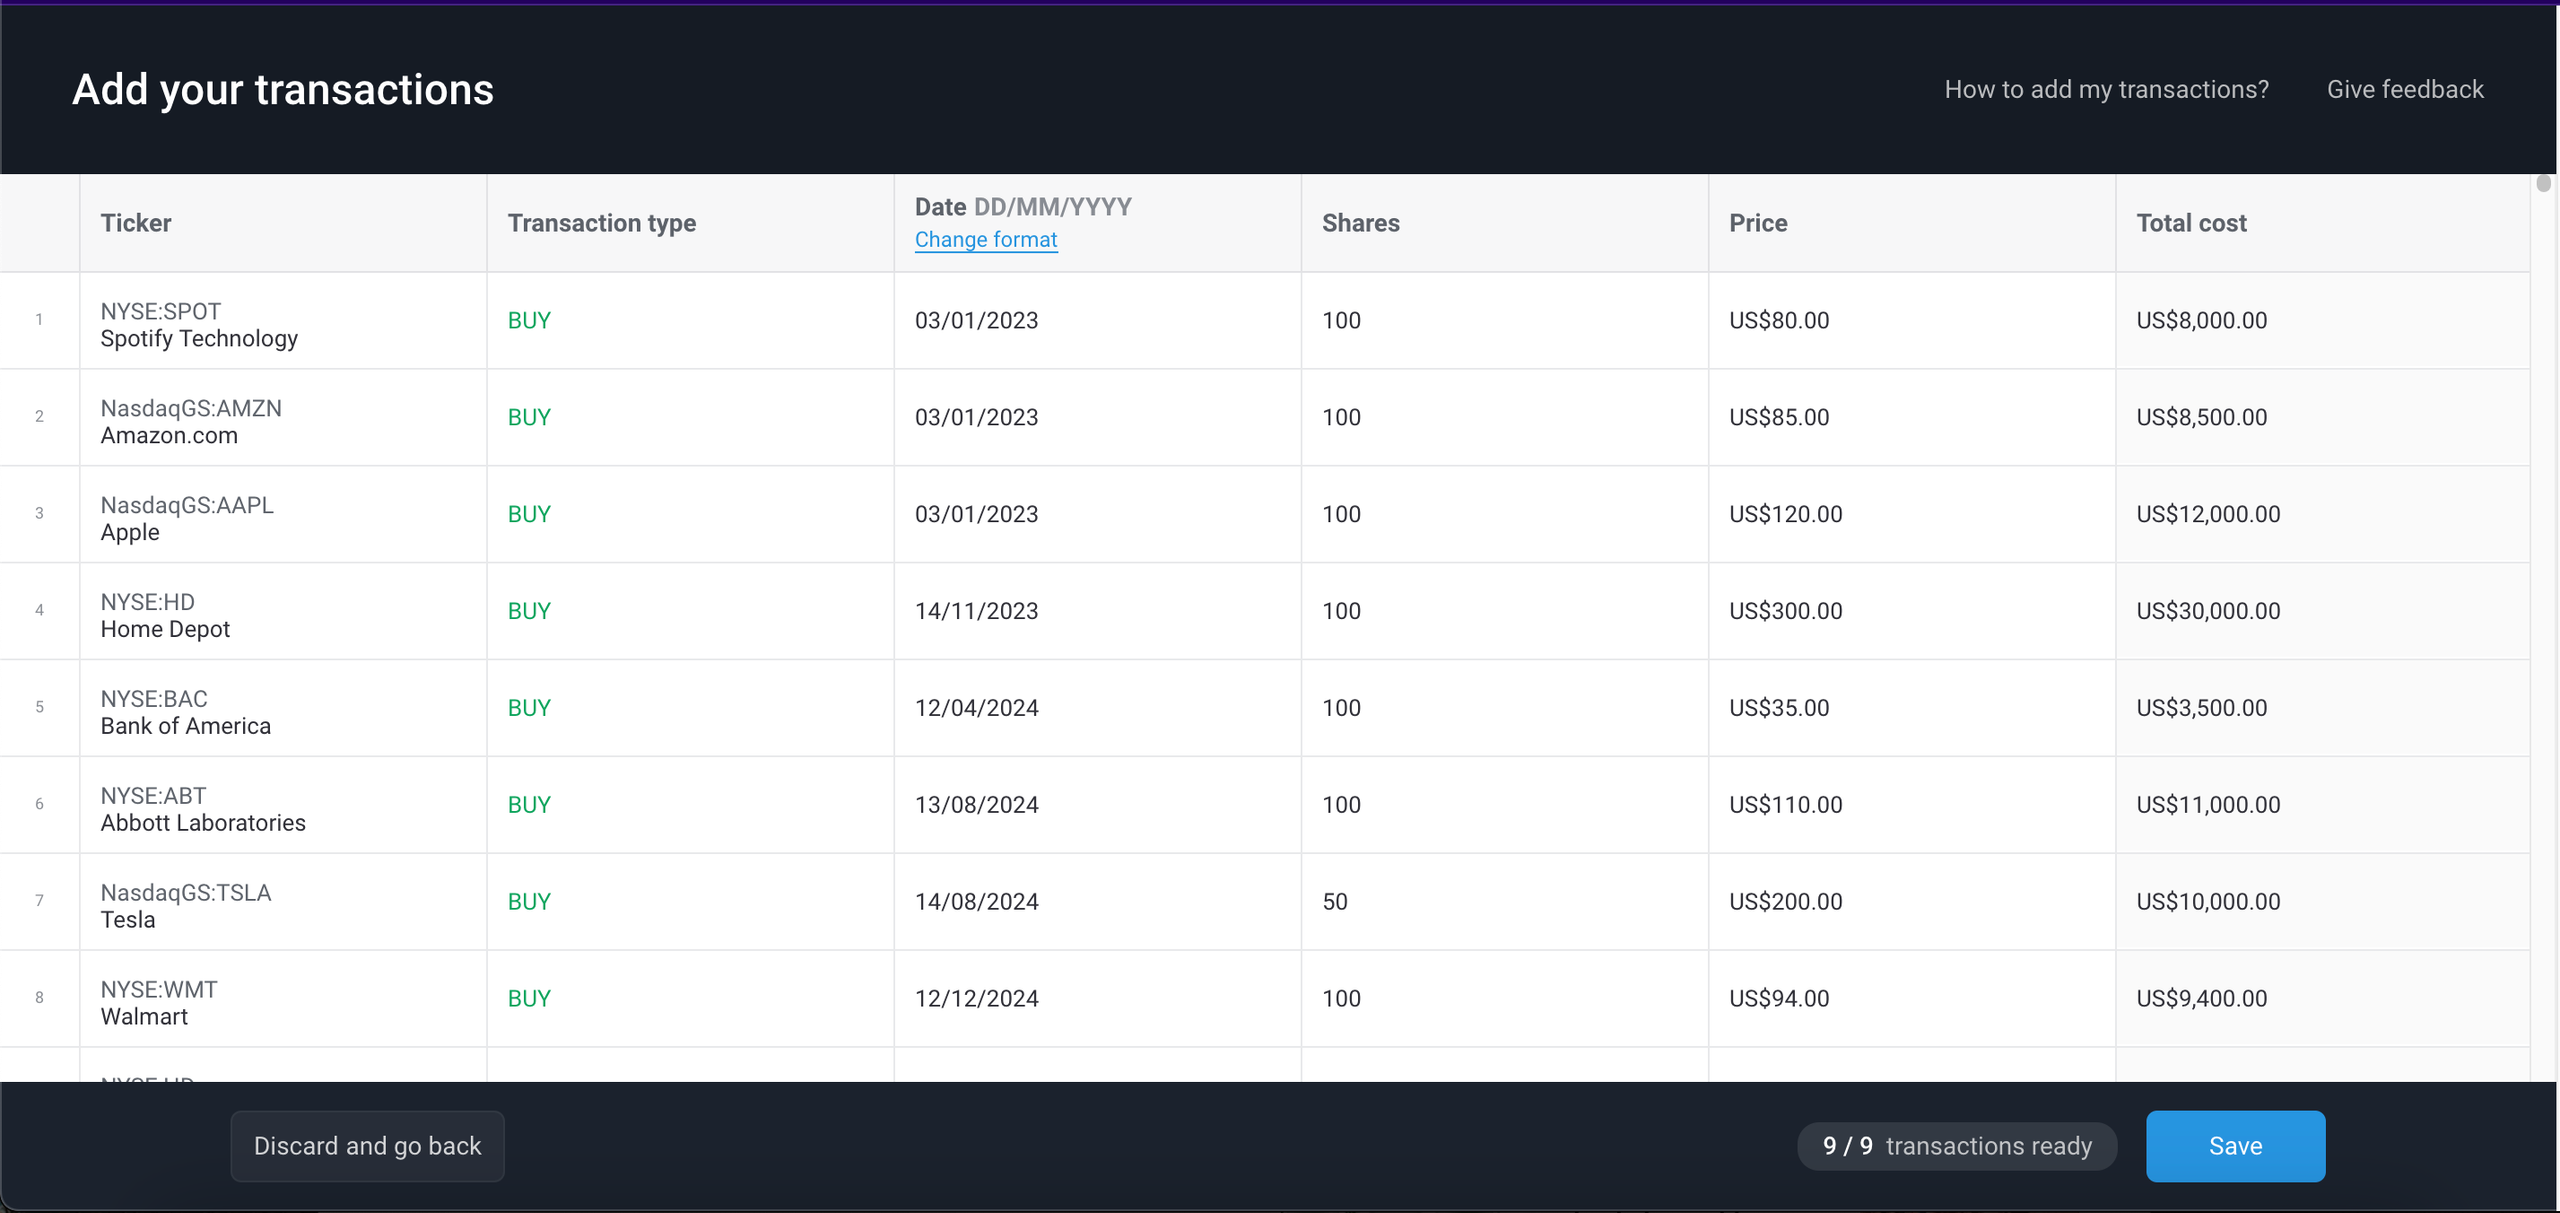This screenshot has width=2560, height=1213.
Task: Click the Save button
Action: (2235, 1146)
